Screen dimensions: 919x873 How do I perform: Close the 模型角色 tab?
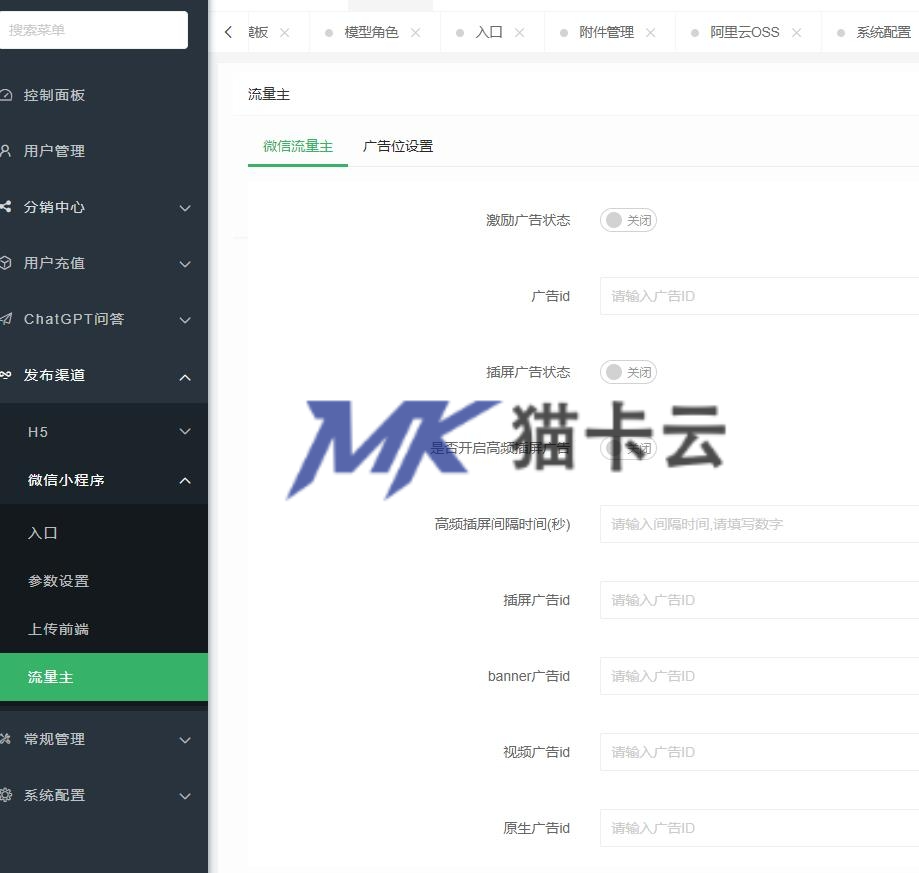416,33
